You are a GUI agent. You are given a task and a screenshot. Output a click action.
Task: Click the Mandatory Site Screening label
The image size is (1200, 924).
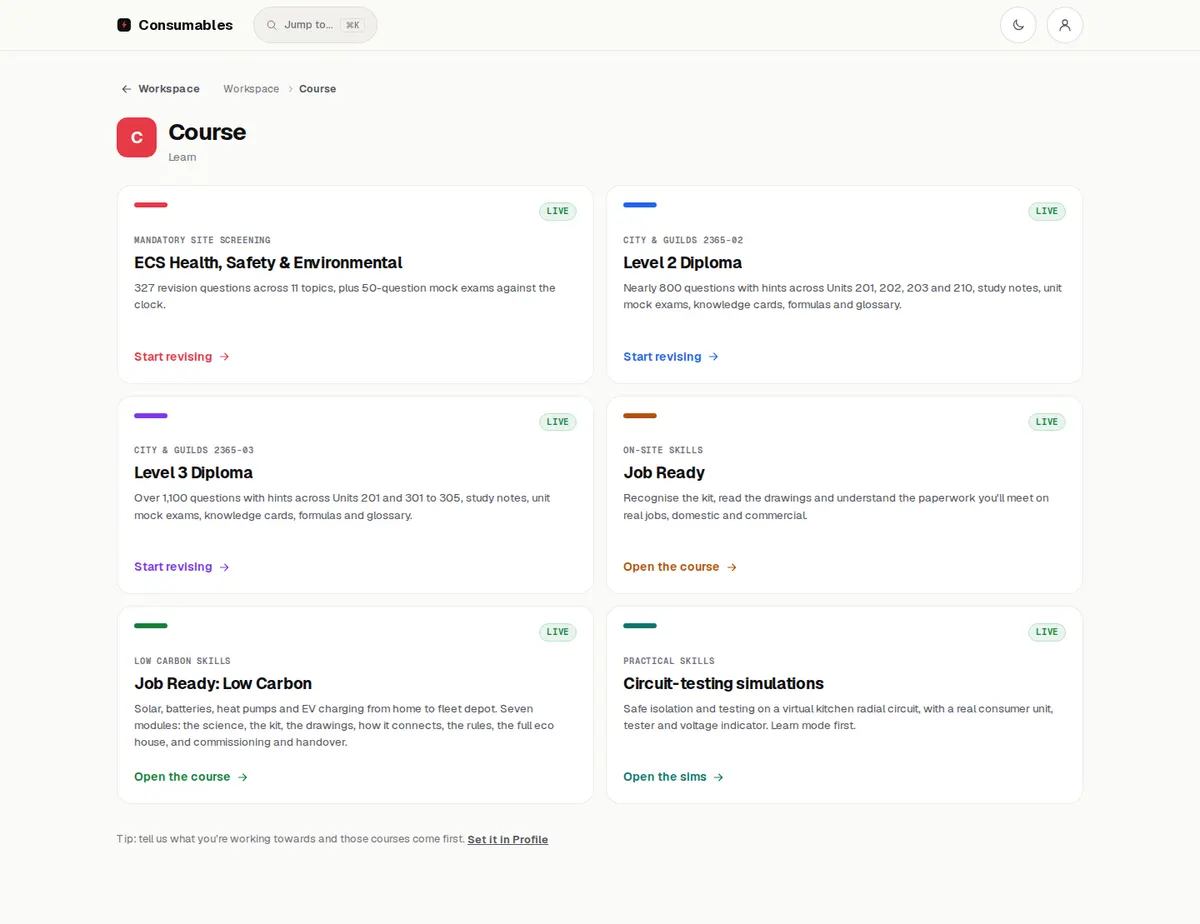click(x=202, y=241)
